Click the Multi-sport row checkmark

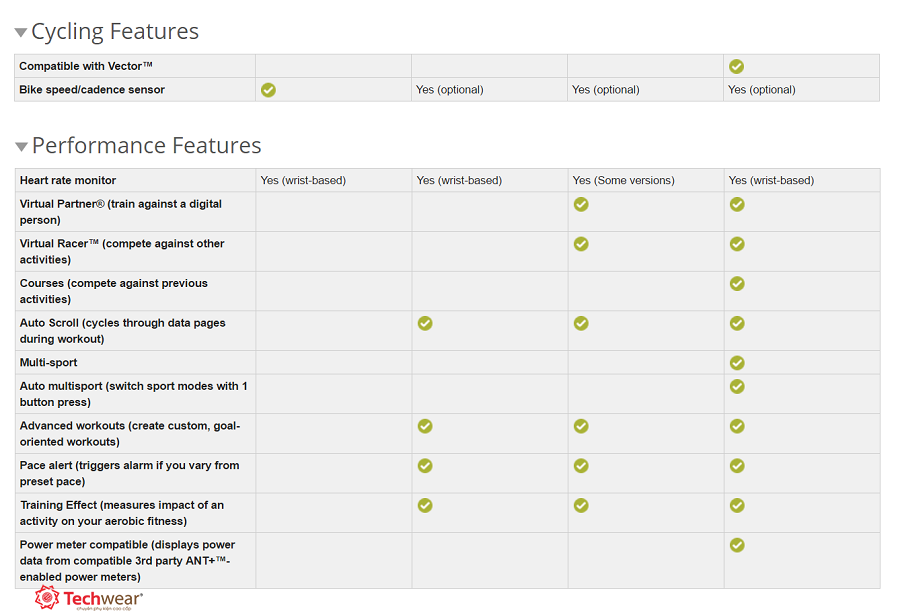(737, 363)
